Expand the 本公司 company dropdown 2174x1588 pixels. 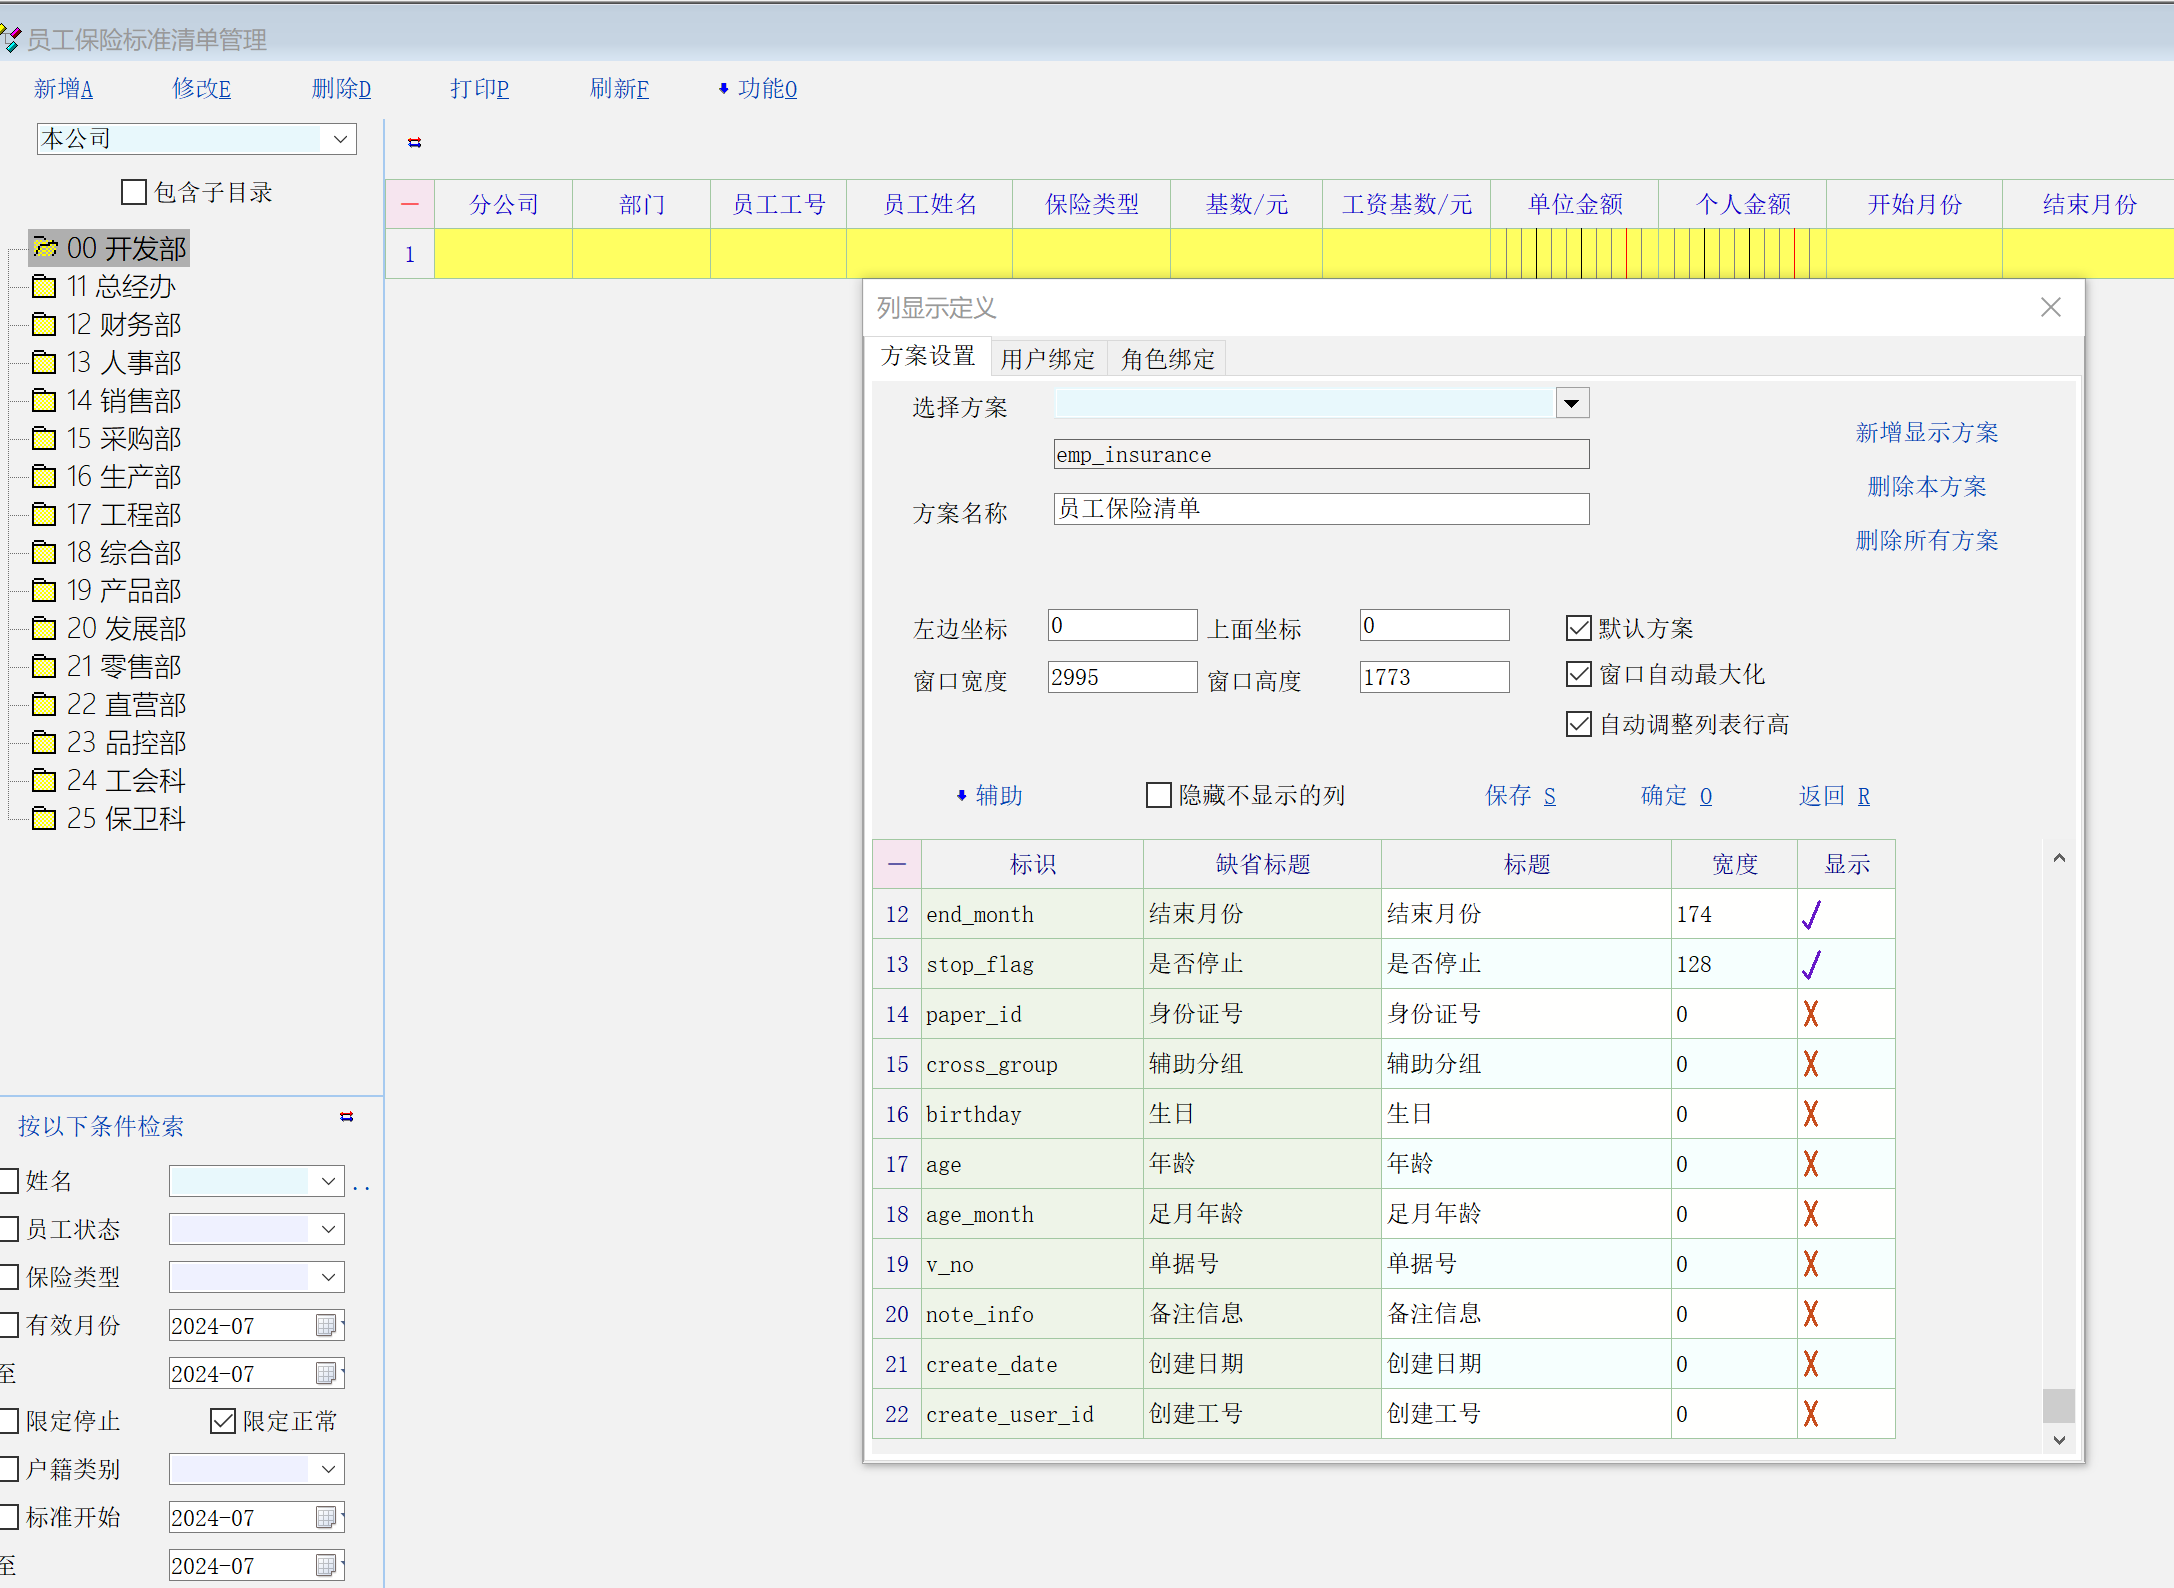pyautogui.click(x=340, y=139)
